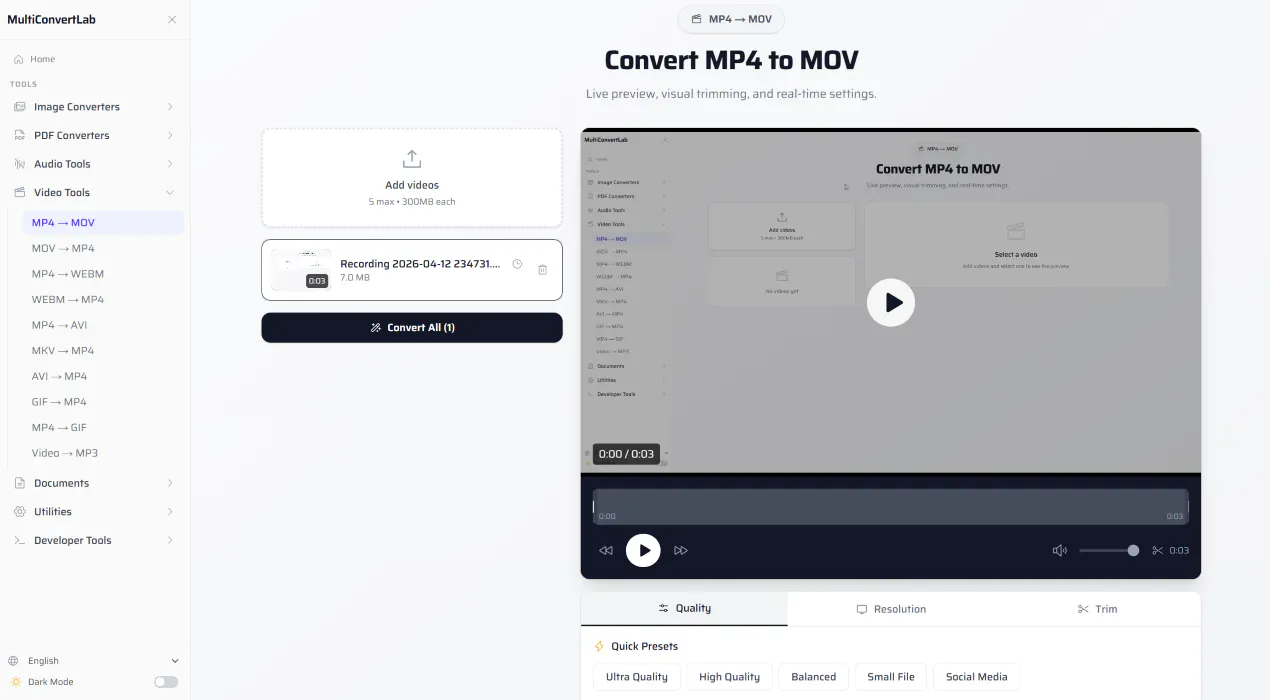Select MP4 → MOV in sidebar
This screenshot has height=700, width=1270.
tap(103, 223)
